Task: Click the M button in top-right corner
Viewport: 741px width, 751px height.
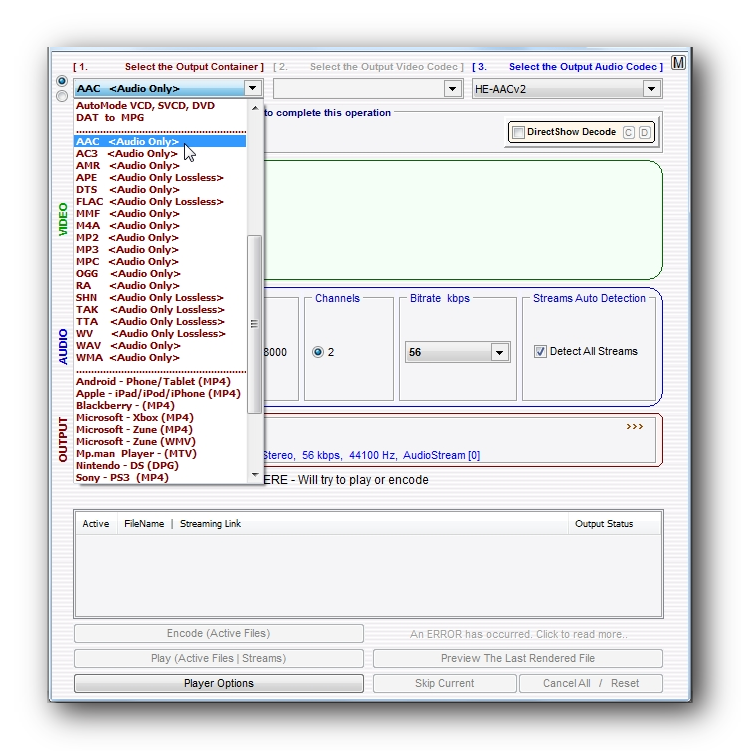Action: click(x=678, y=63)
